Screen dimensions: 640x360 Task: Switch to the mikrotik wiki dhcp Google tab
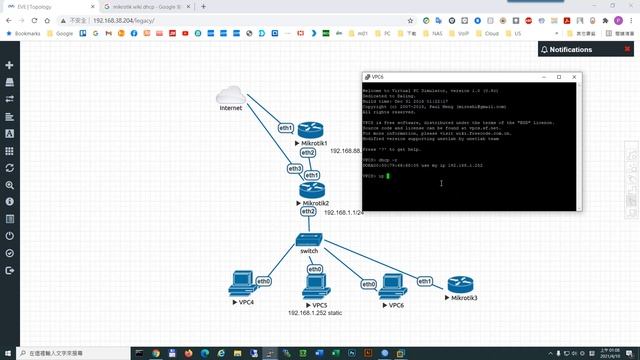click(x=147, y=7)
